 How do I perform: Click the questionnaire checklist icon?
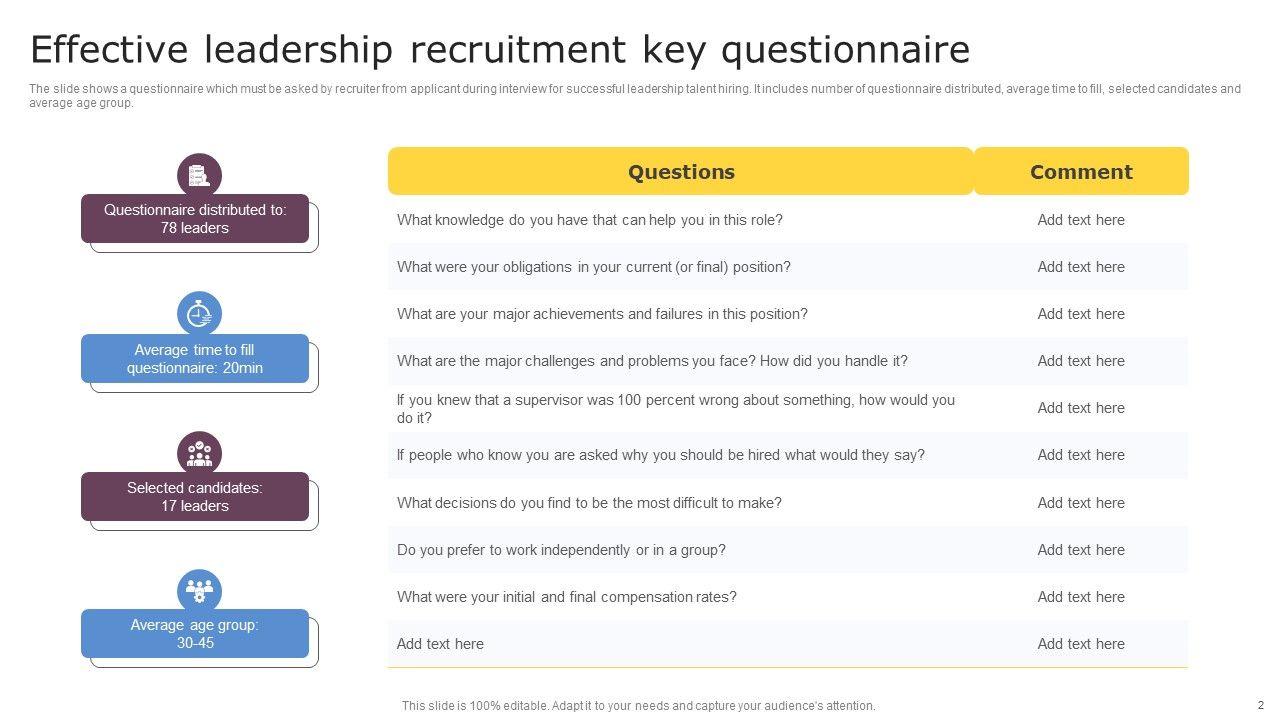[199, 176]
